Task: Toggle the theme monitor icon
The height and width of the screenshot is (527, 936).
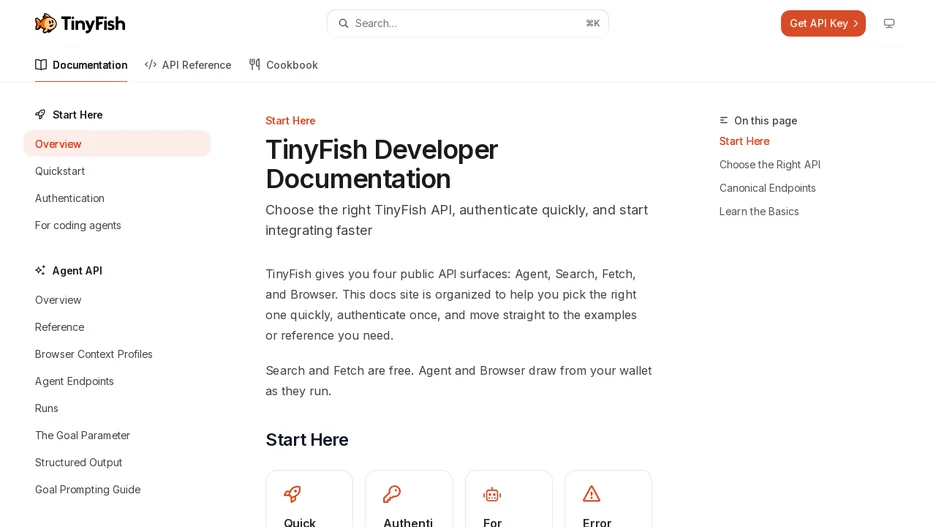Action: pyautogui.click(x=889, y=23)
